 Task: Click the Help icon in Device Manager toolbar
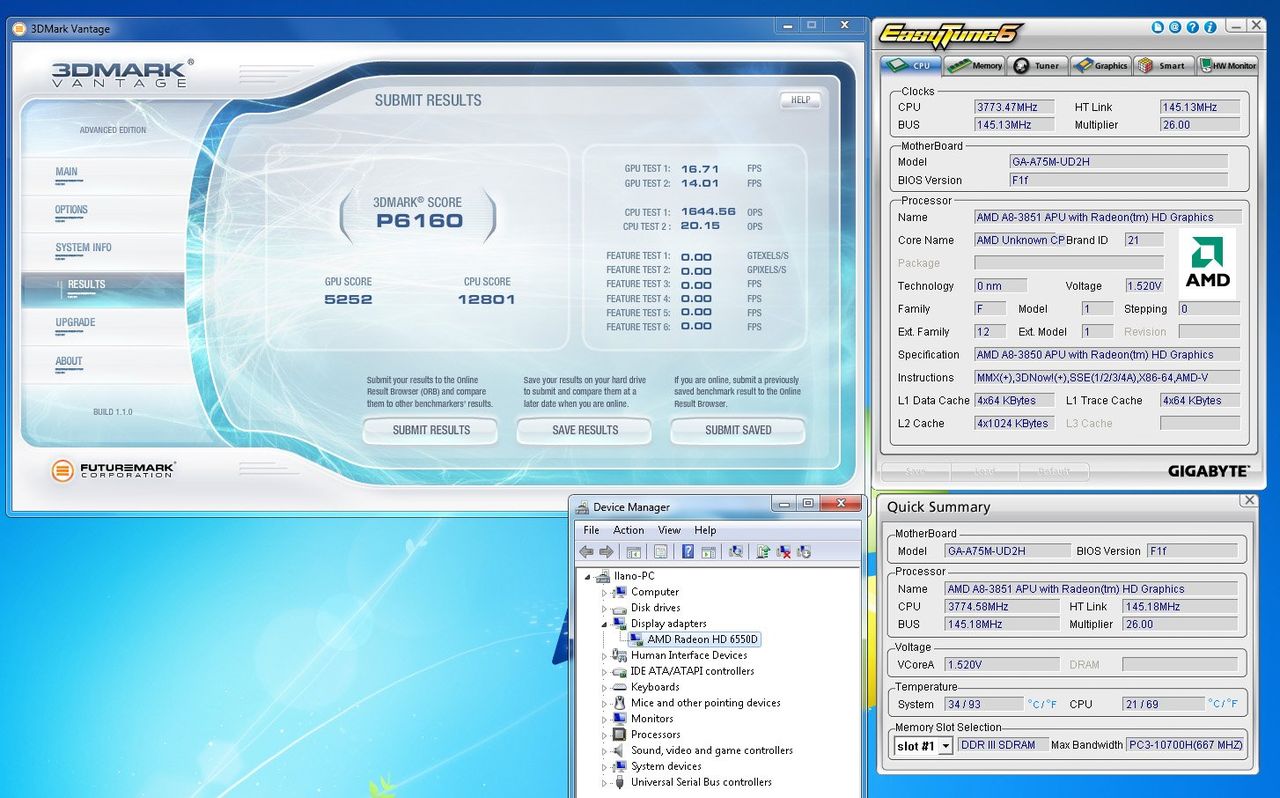[688, 551]
